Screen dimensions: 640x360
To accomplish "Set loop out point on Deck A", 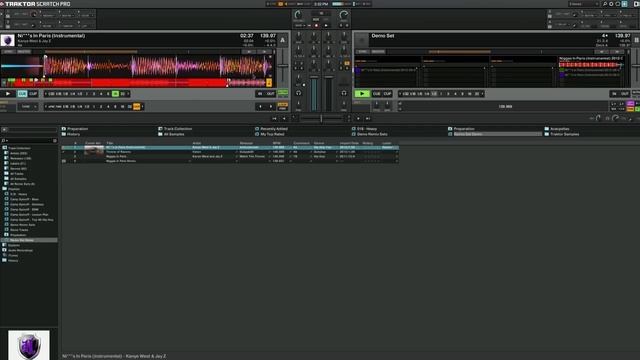I will (271, 94).
